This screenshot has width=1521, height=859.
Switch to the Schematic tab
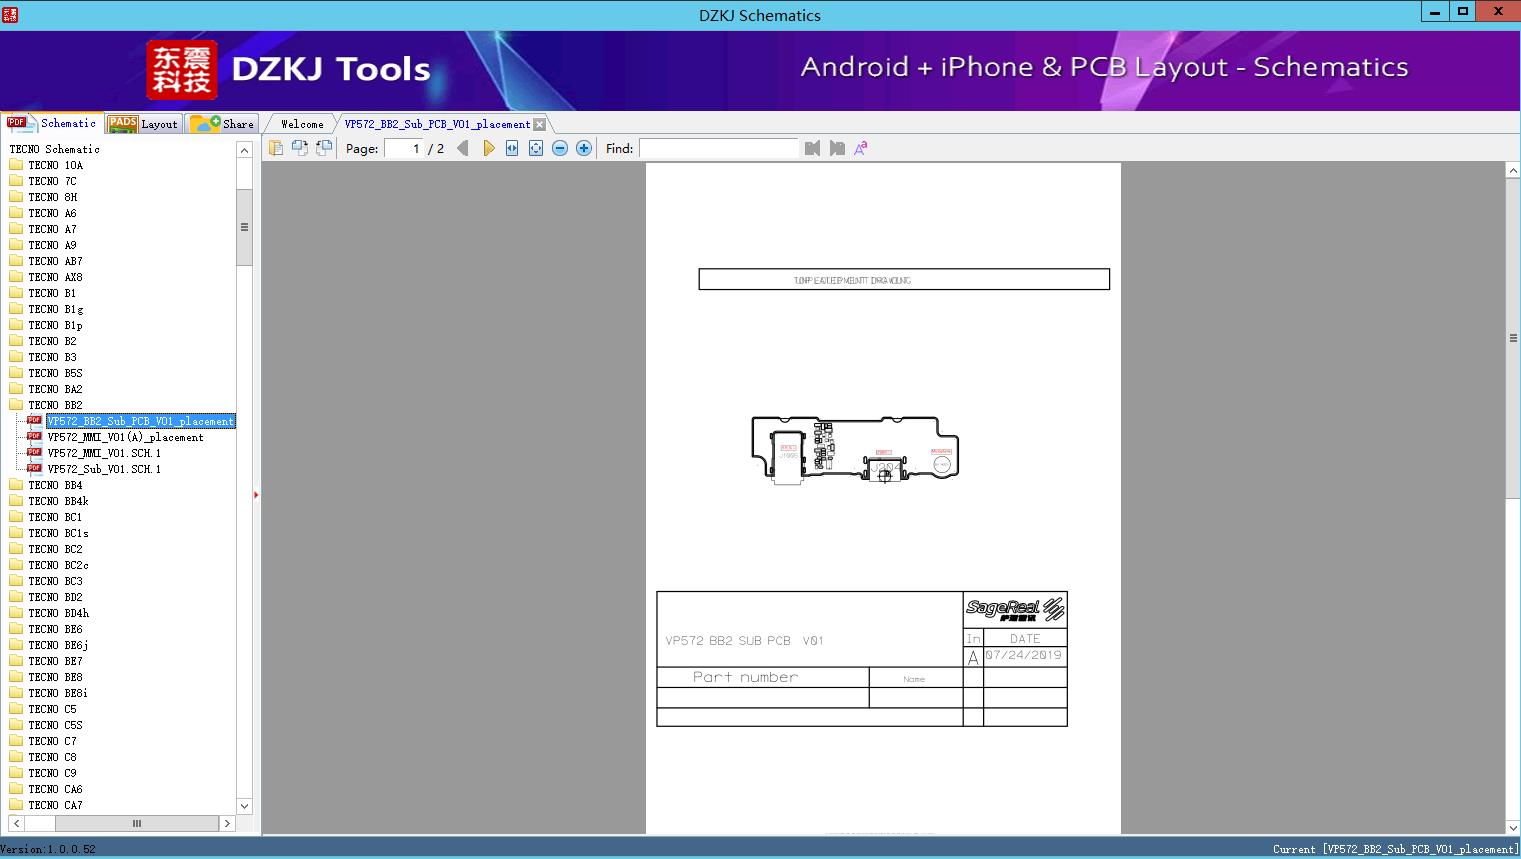tap(53, 123)
